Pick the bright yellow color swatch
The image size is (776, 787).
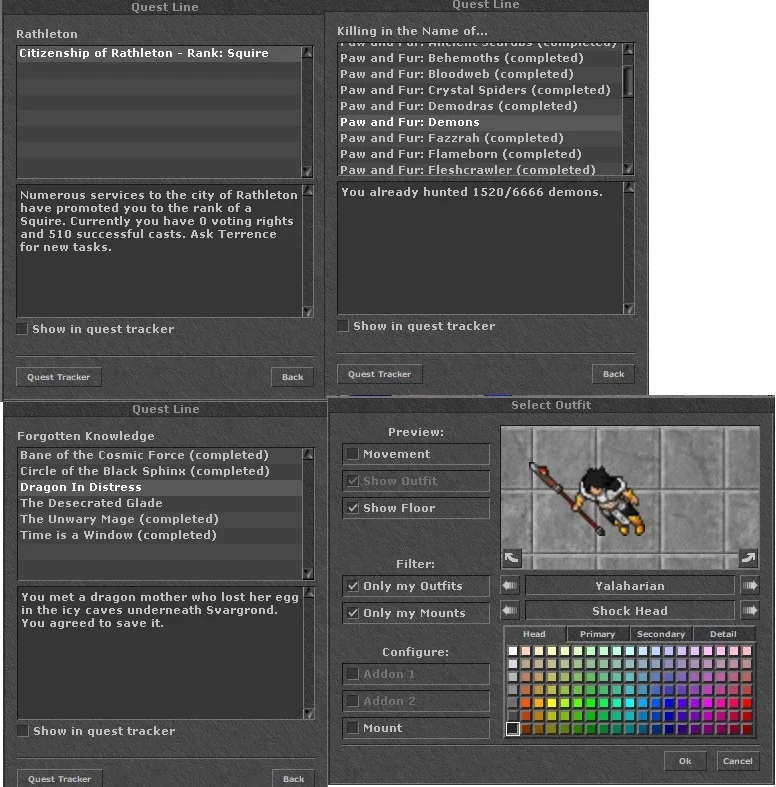coord(552,703)
